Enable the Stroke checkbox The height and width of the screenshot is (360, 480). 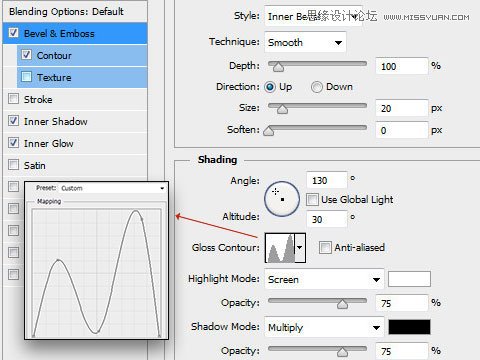point(13,99)
